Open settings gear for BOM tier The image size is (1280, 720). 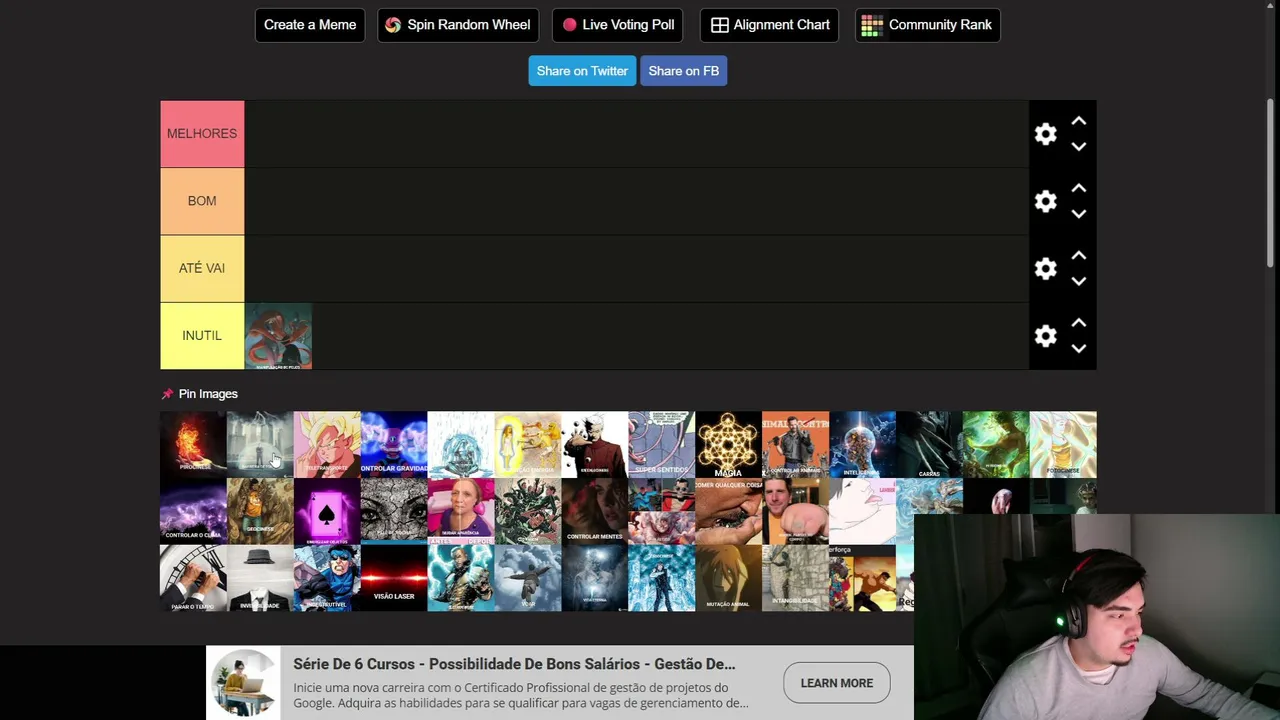[1045, 201]
